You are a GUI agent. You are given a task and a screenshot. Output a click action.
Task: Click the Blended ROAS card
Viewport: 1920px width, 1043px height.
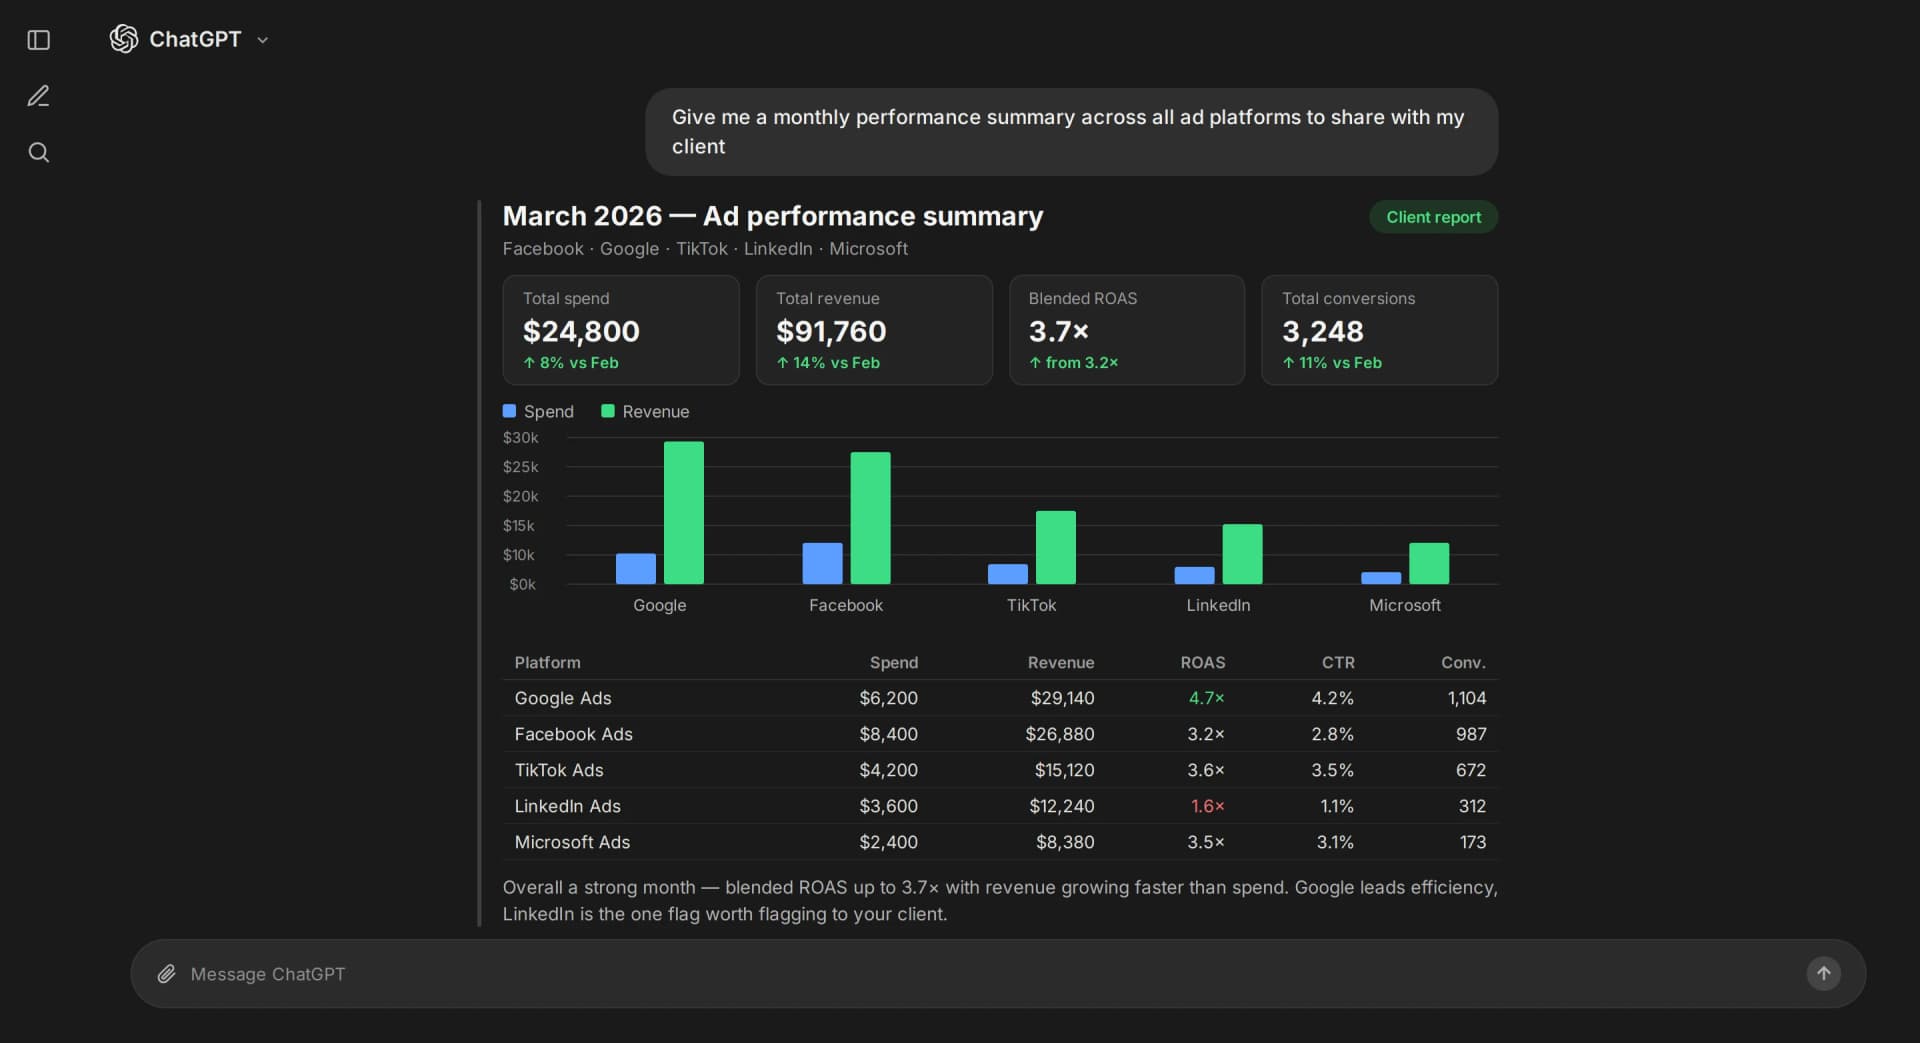tap(1127, 330)
